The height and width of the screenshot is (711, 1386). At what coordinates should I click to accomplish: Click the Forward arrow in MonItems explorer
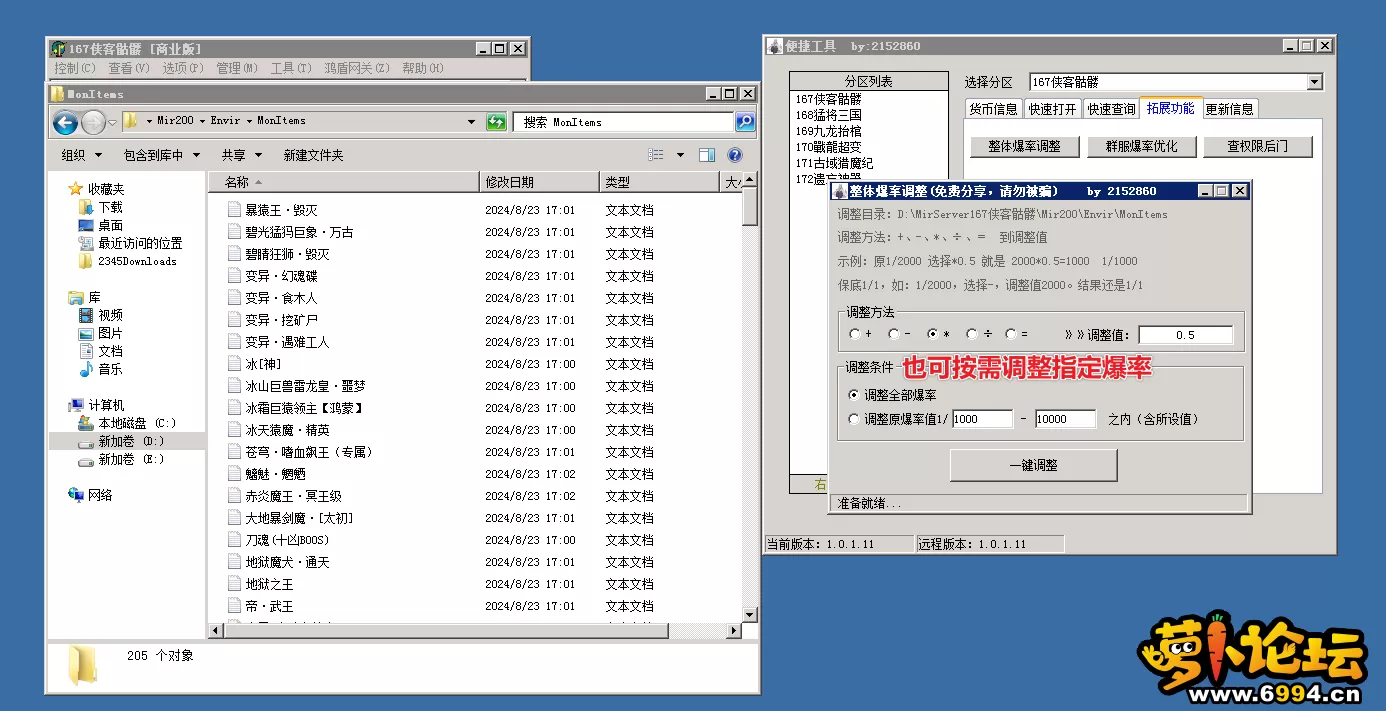[93, 123]
